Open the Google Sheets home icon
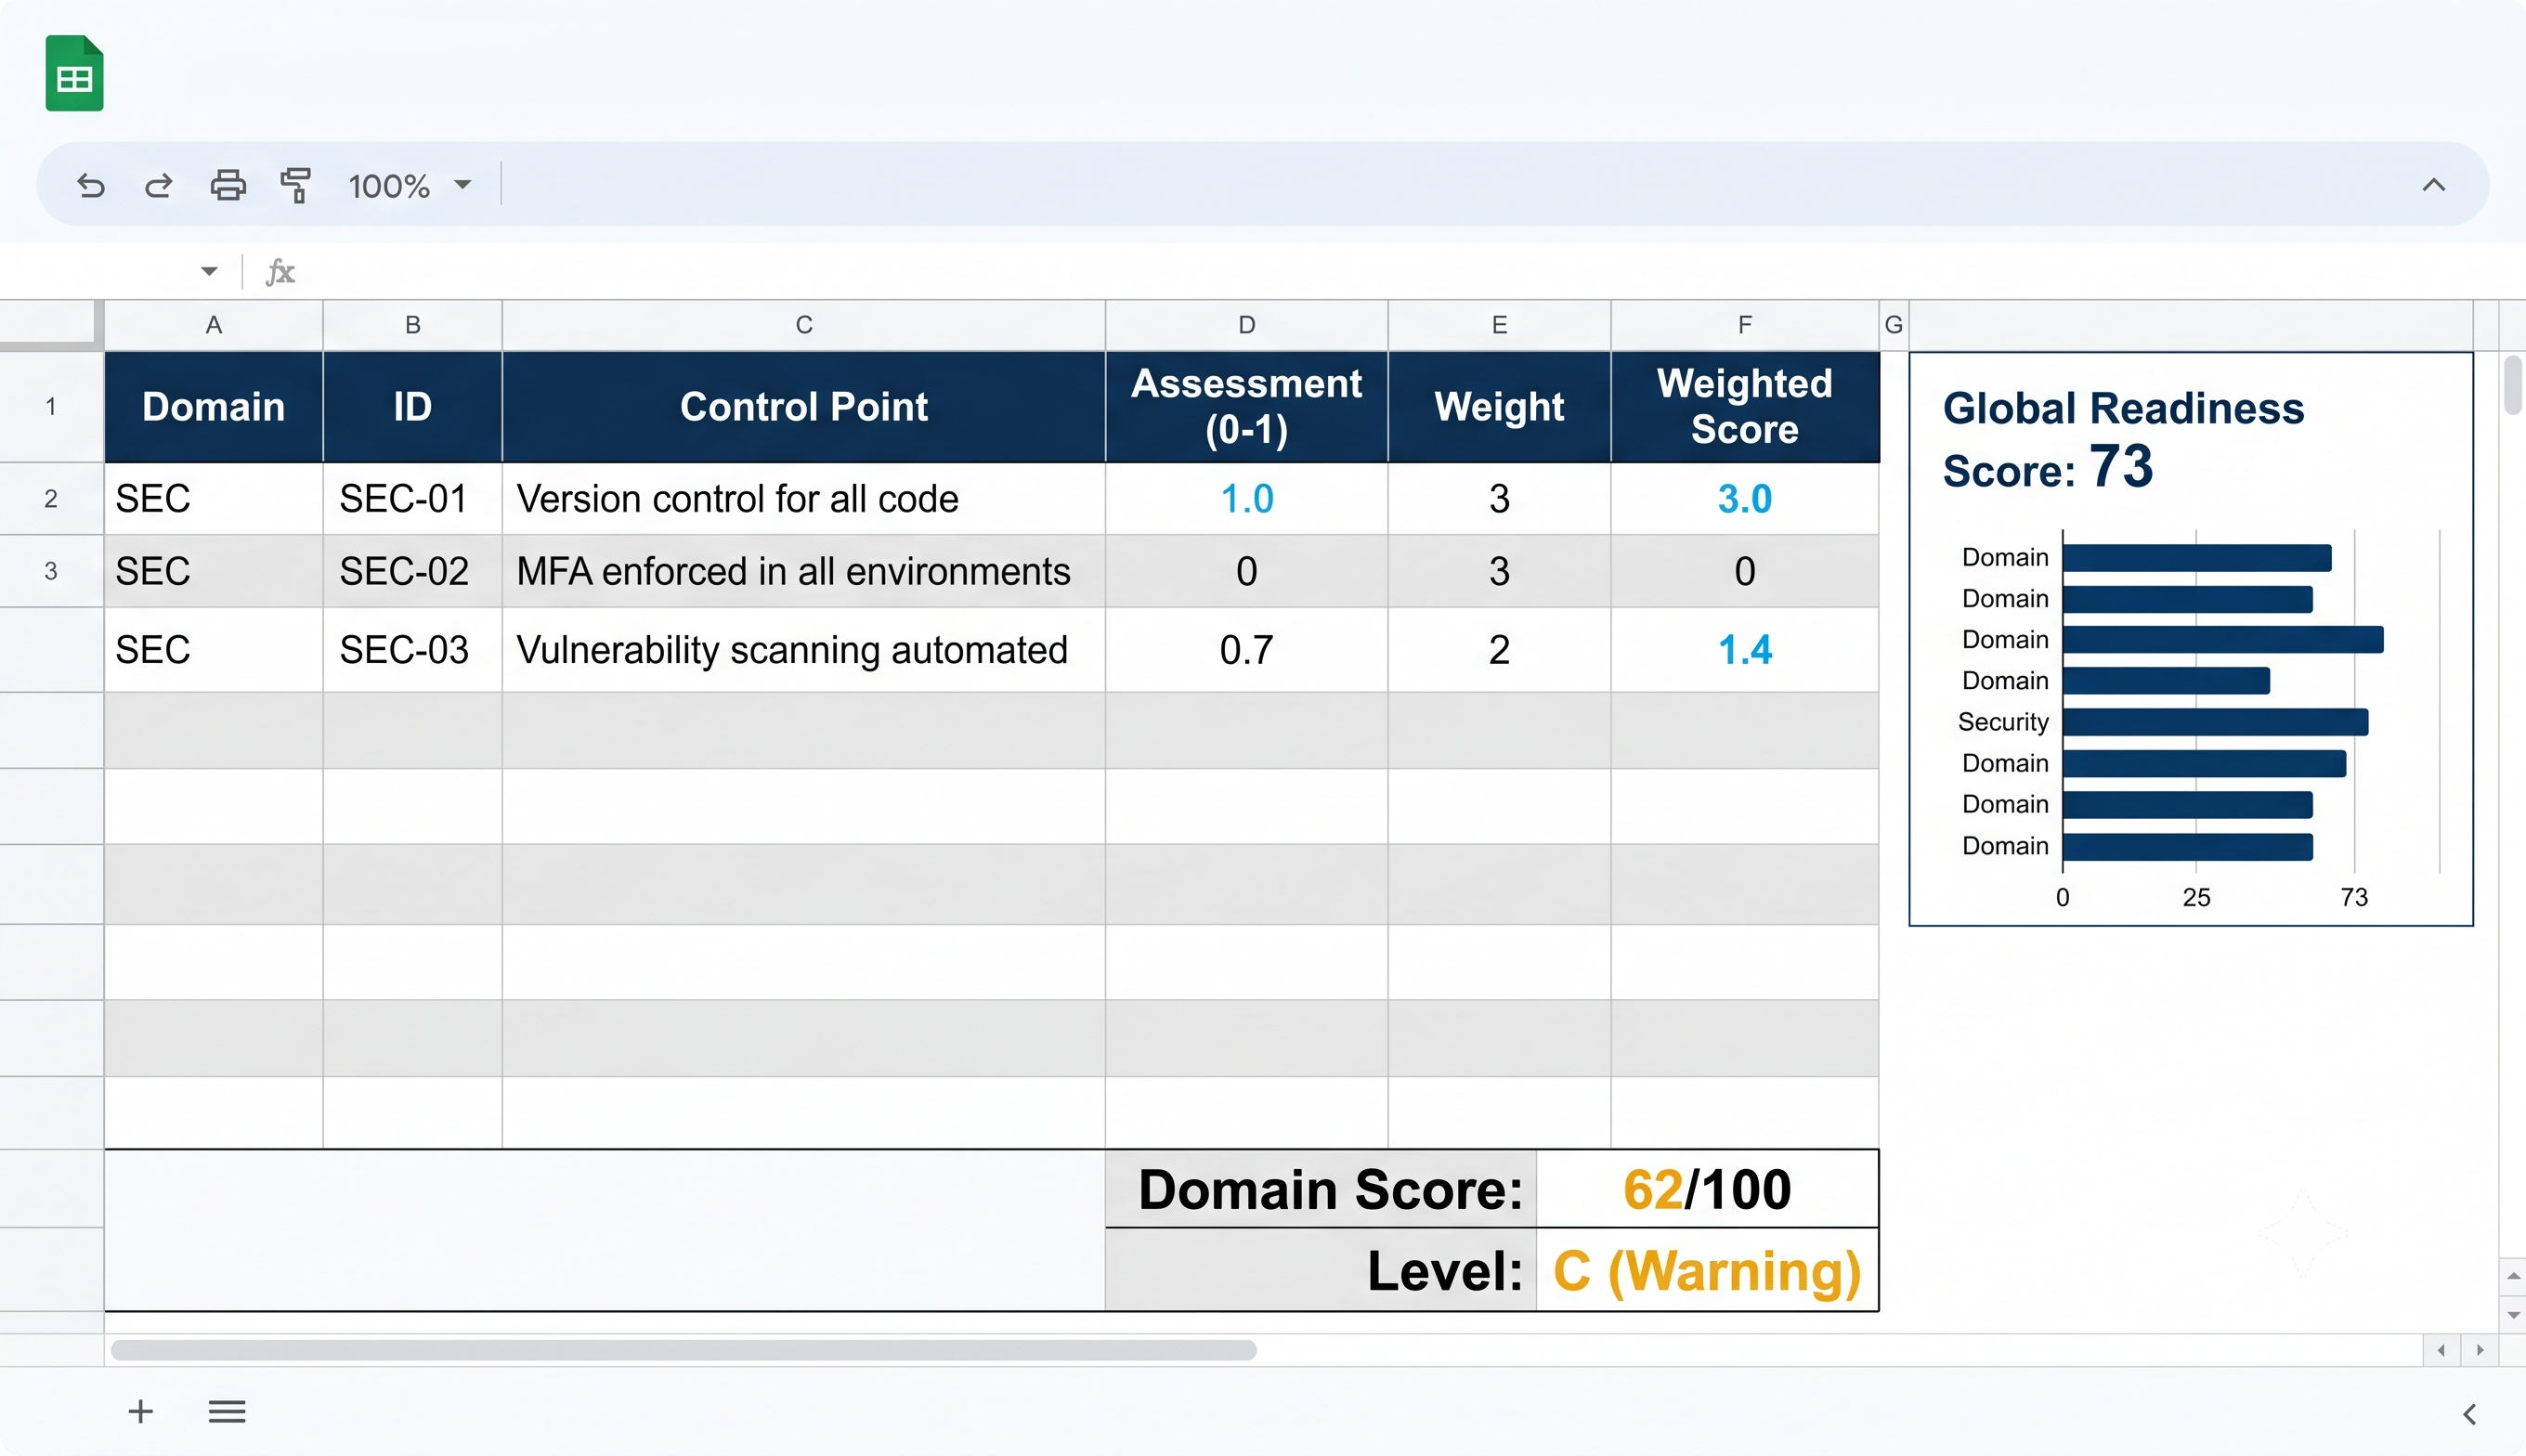This screenshot has width=2526, height=1456. [x=74, y=73]
